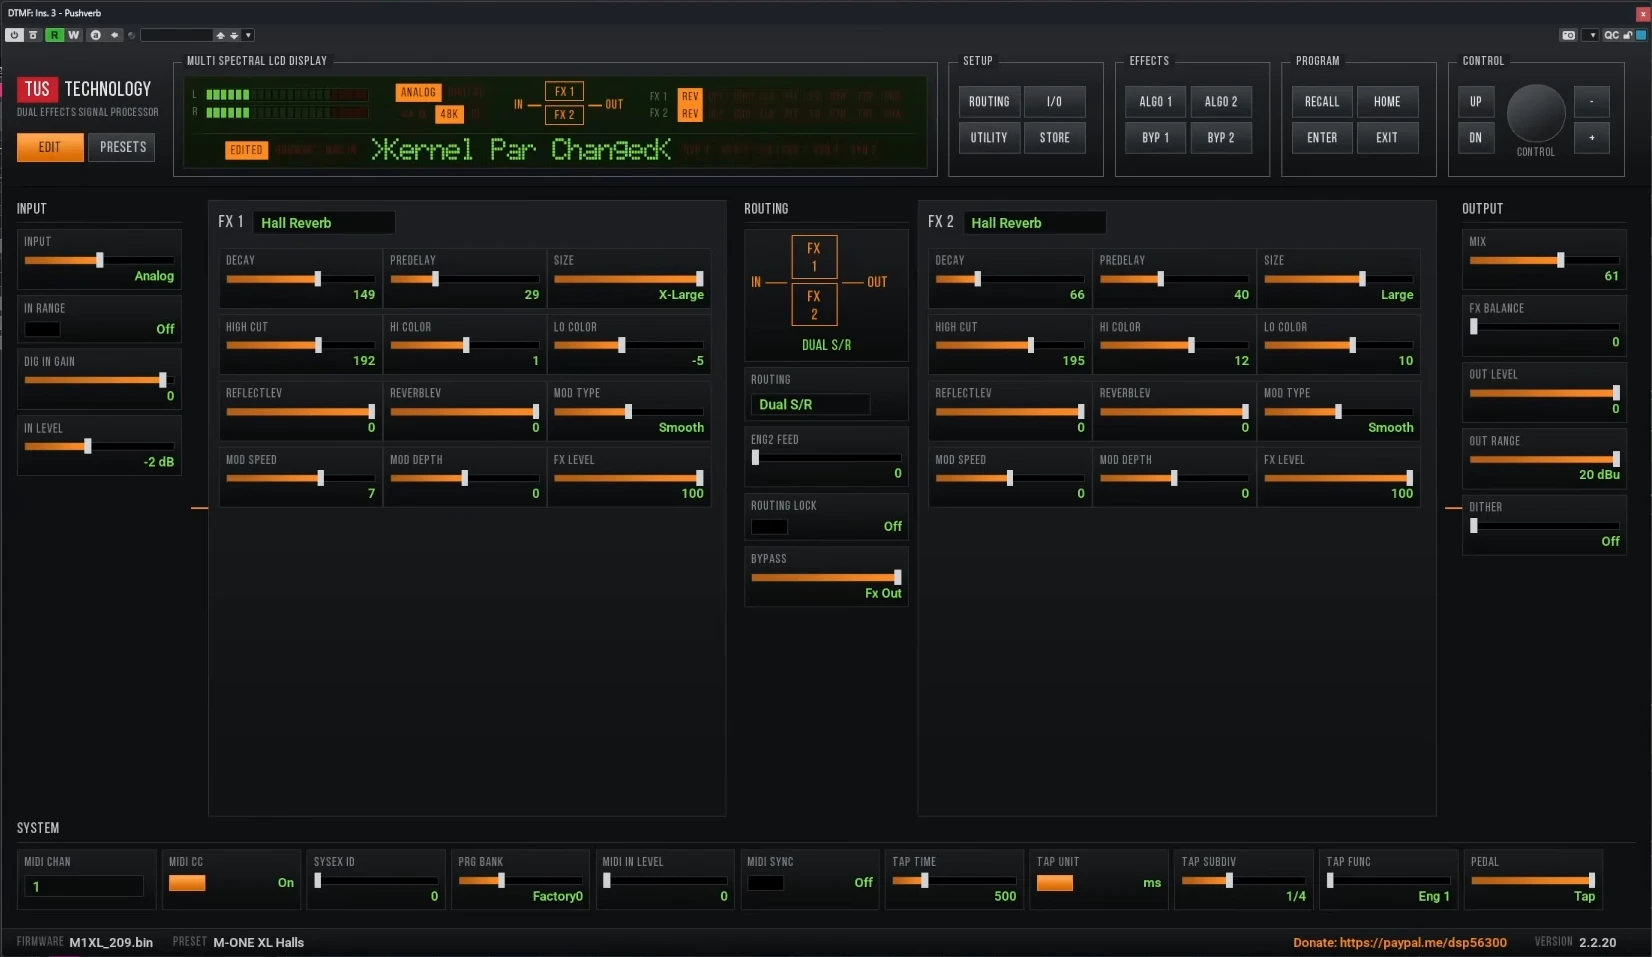Open the QC quick controls button
Viewport: 1652px width, 957px height.
pyautogui.click(x=1611, y=35)
